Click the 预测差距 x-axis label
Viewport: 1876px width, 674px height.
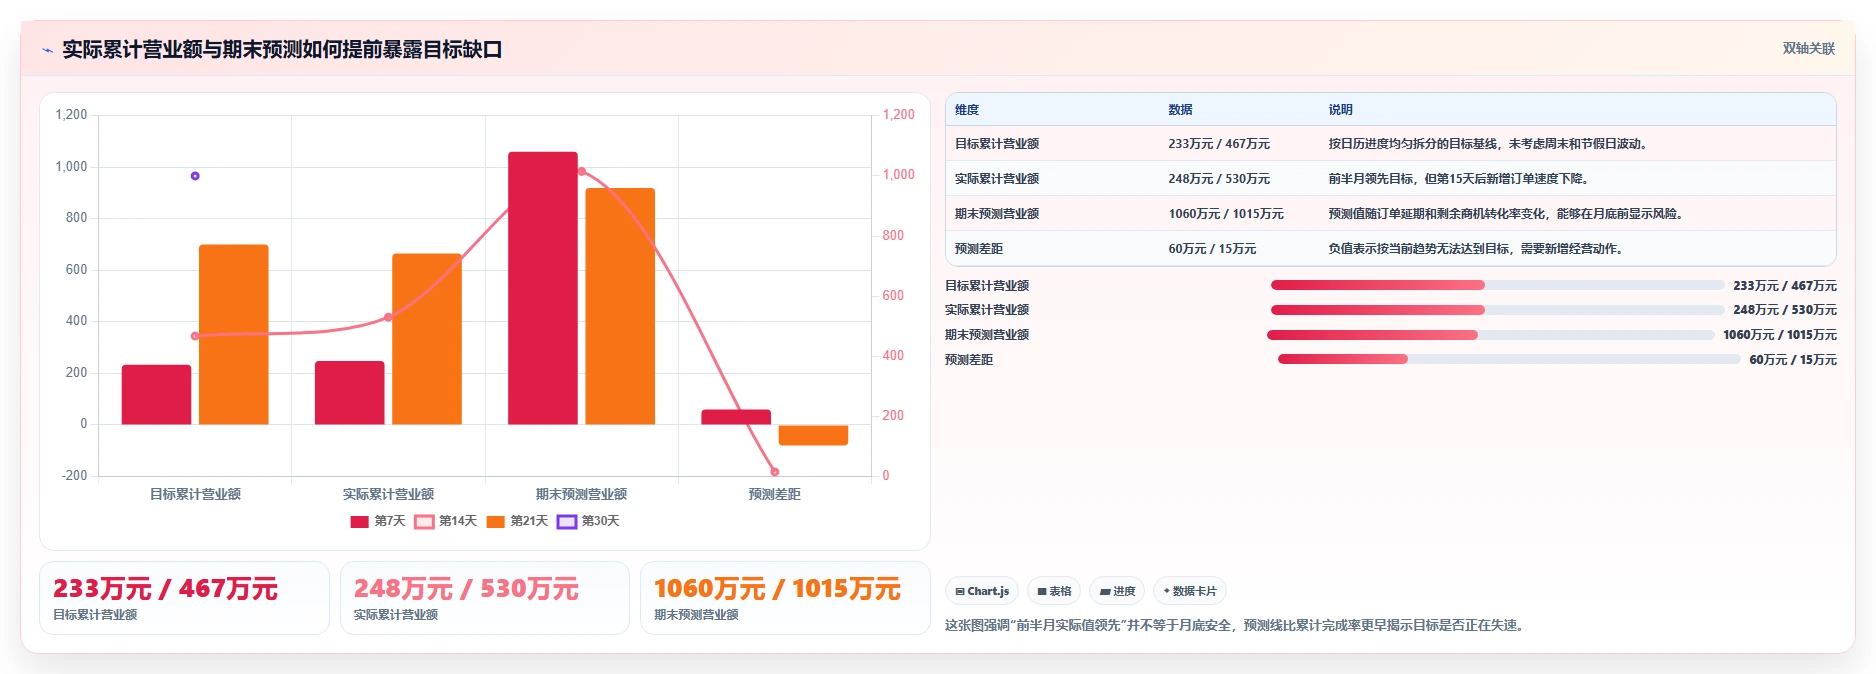775,494
